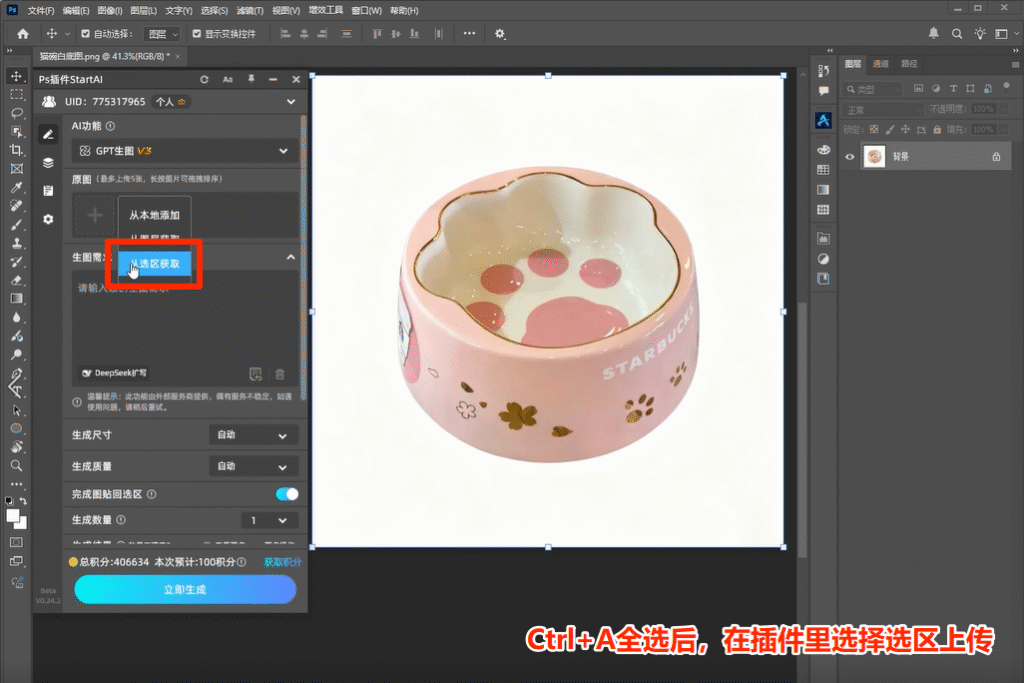Image resolution: width=1024 pixels, height=683 pixels.
Task: Open the 生成质量 dropdown
Action: 253,466
